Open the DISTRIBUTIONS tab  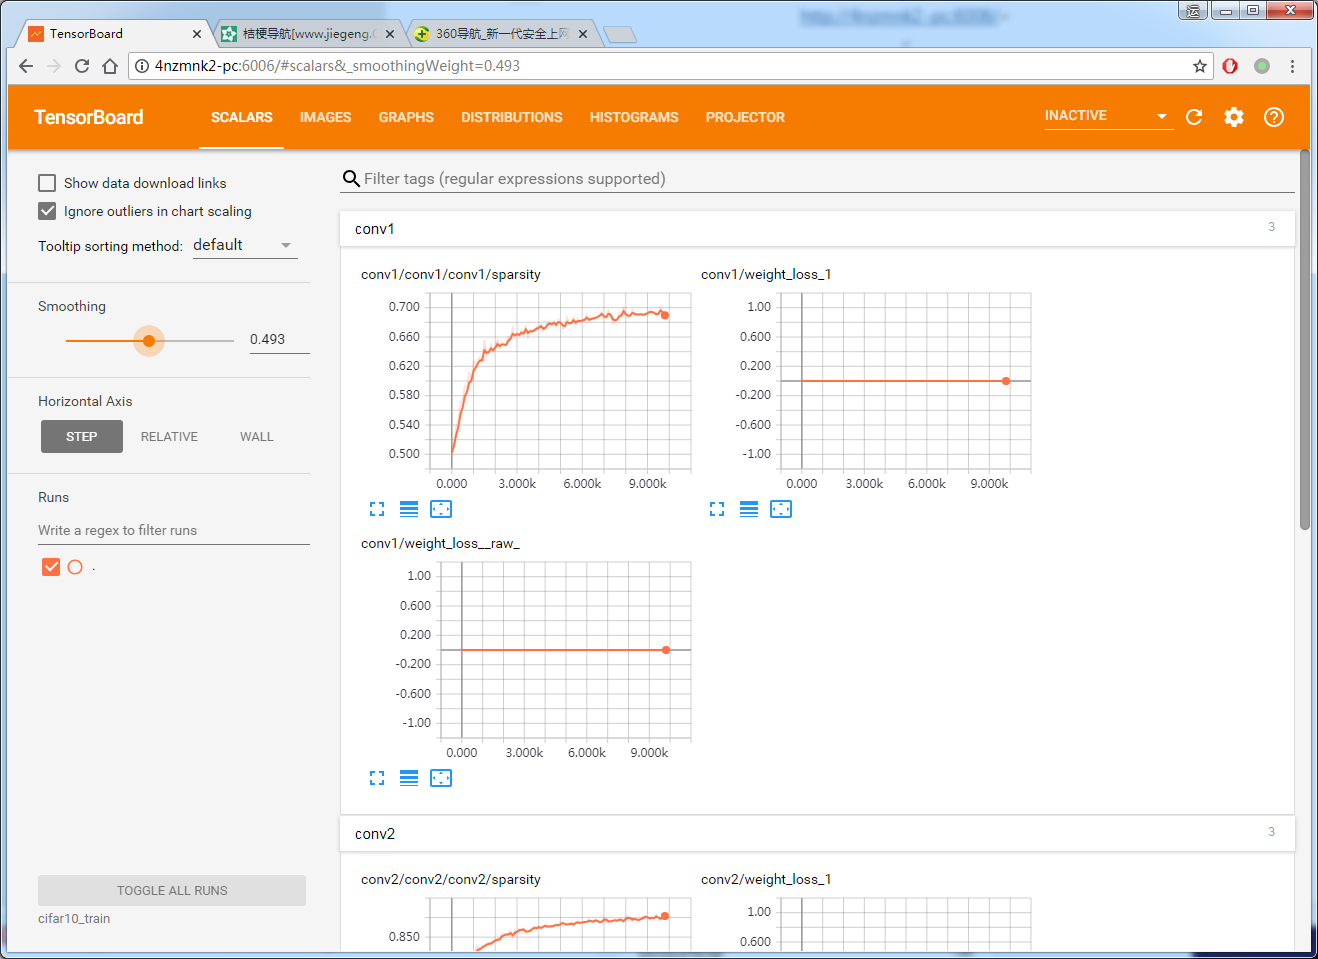(x=512, y=117)
